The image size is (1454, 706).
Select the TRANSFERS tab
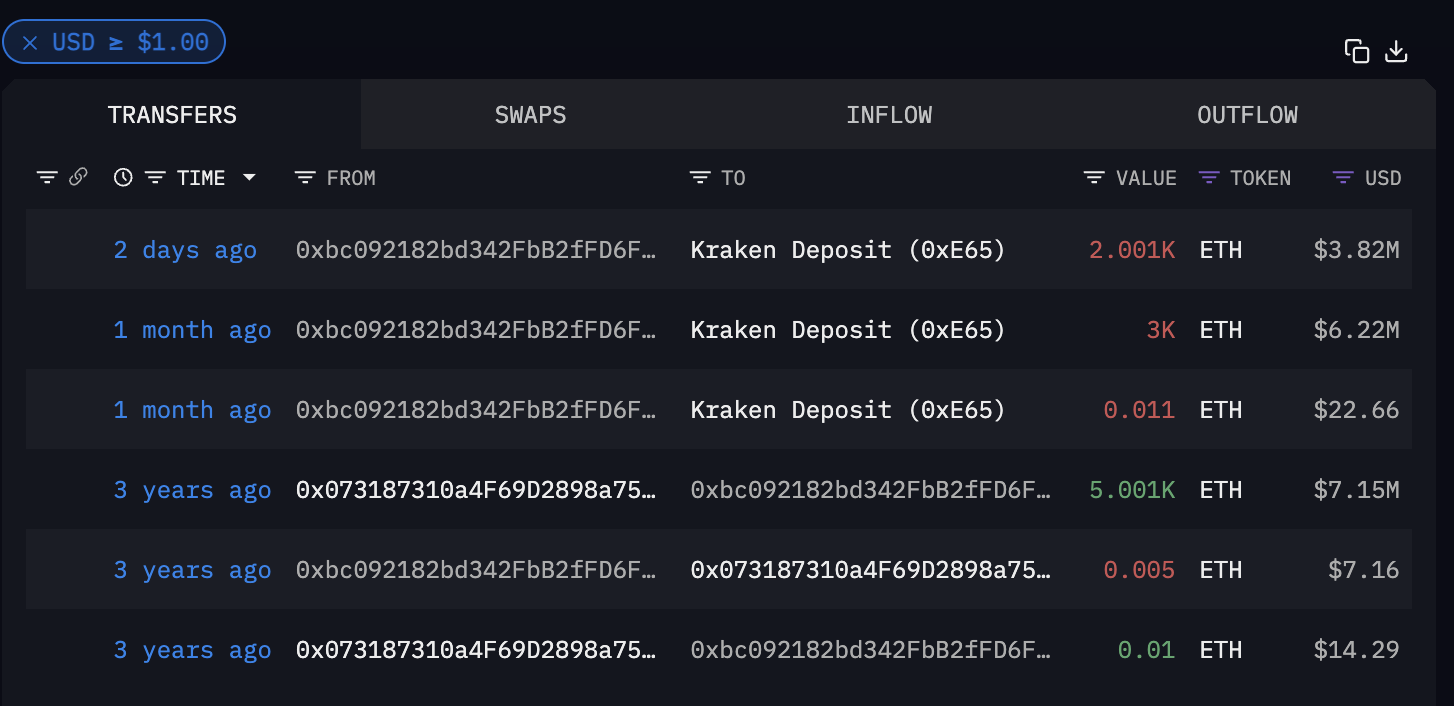pyautogui.click(x=172, y=115)
